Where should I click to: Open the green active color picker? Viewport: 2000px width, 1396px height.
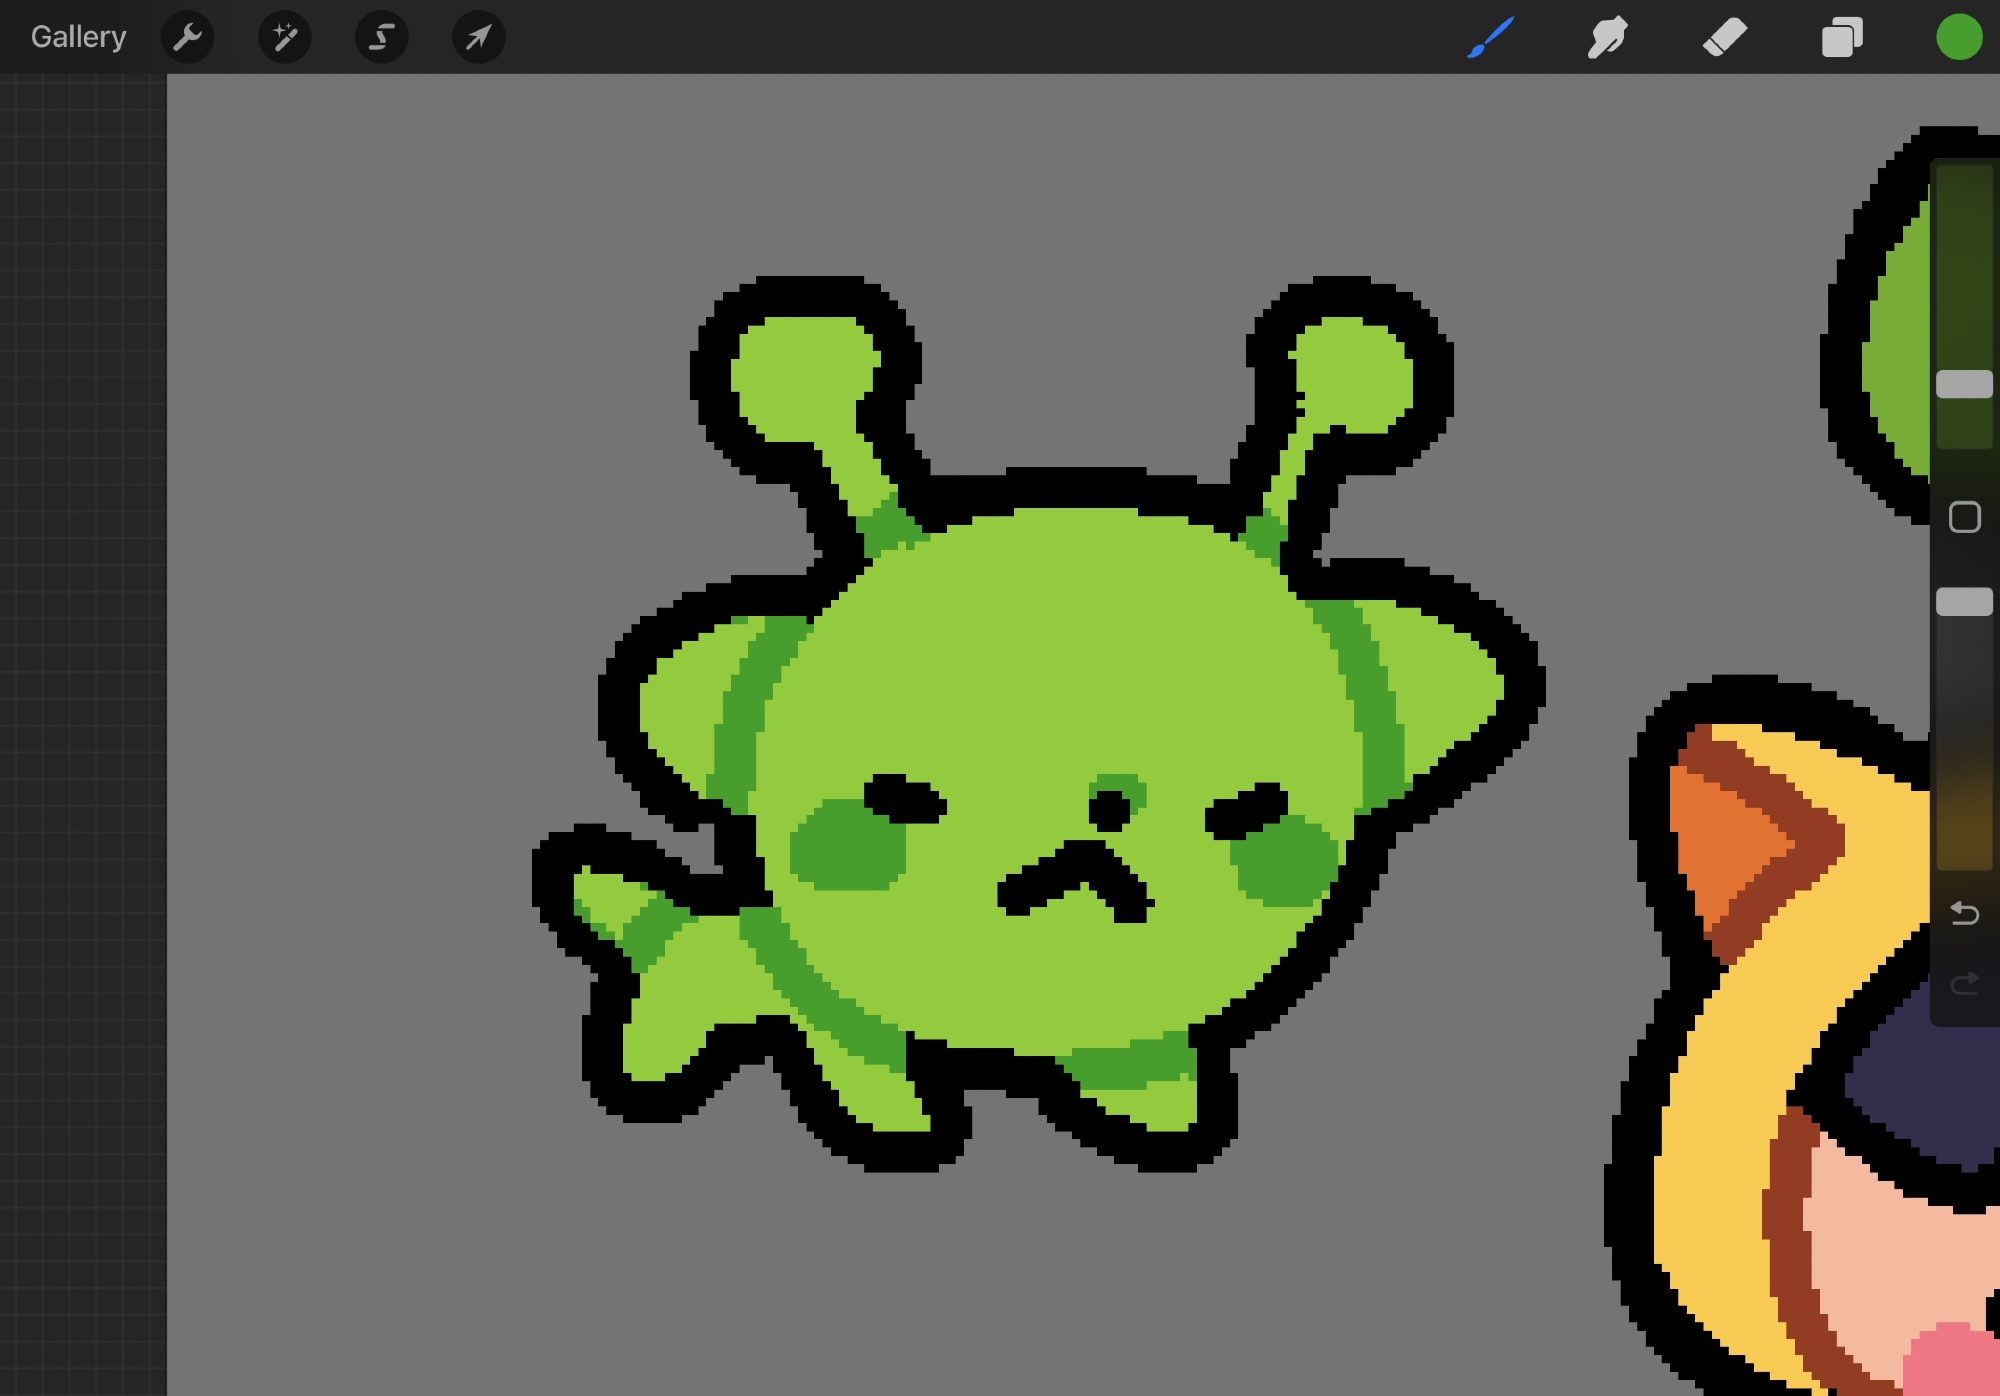(1958, 38)
